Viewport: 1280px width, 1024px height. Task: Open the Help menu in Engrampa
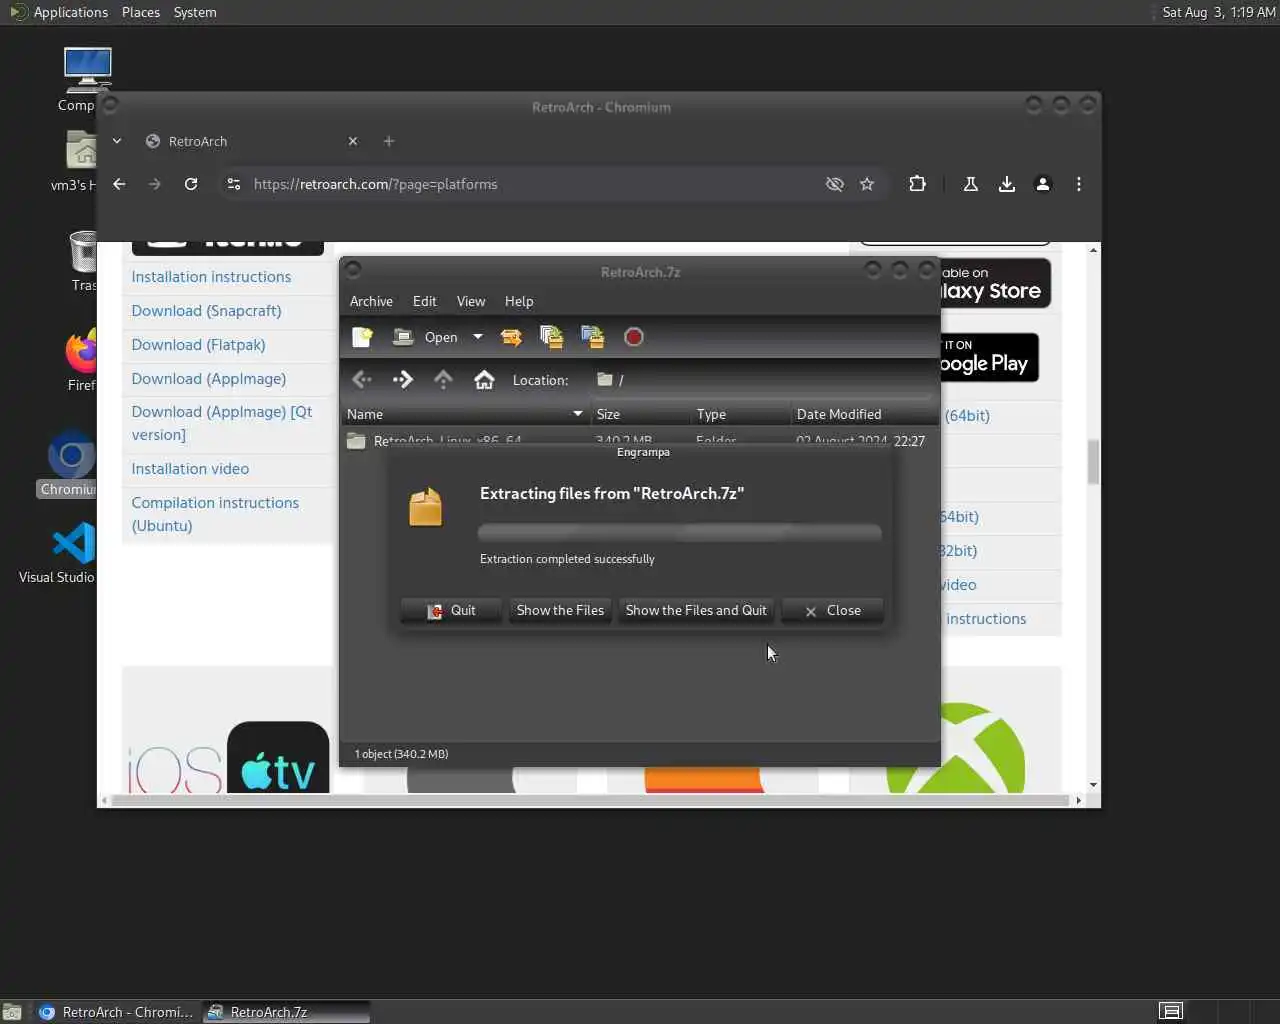[519, 301]
